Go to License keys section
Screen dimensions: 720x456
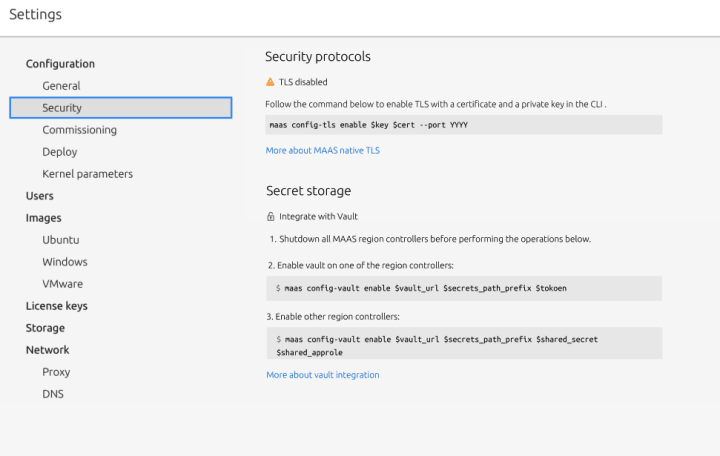tap(56, 306)
